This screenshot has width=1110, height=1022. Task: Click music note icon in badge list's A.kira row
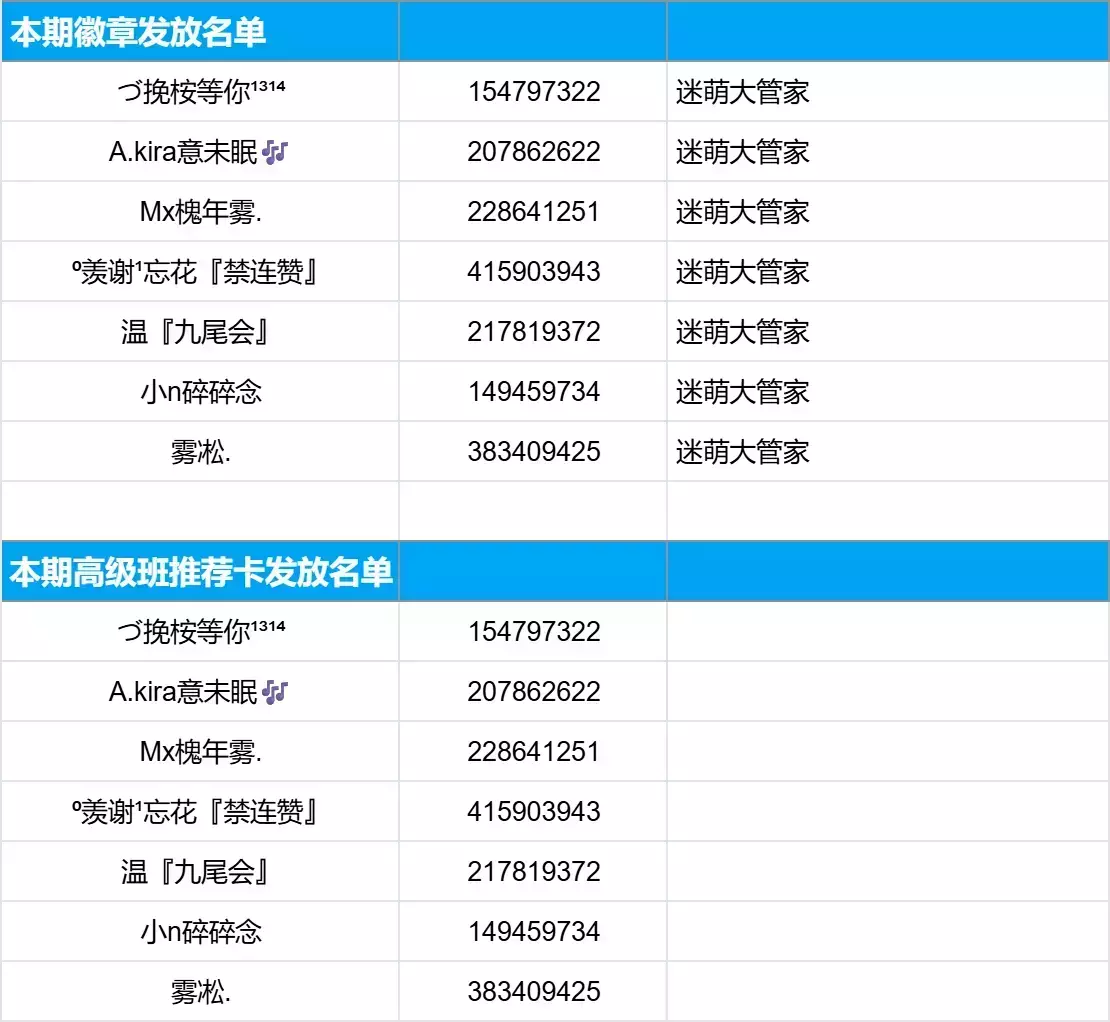coord(275,152)
